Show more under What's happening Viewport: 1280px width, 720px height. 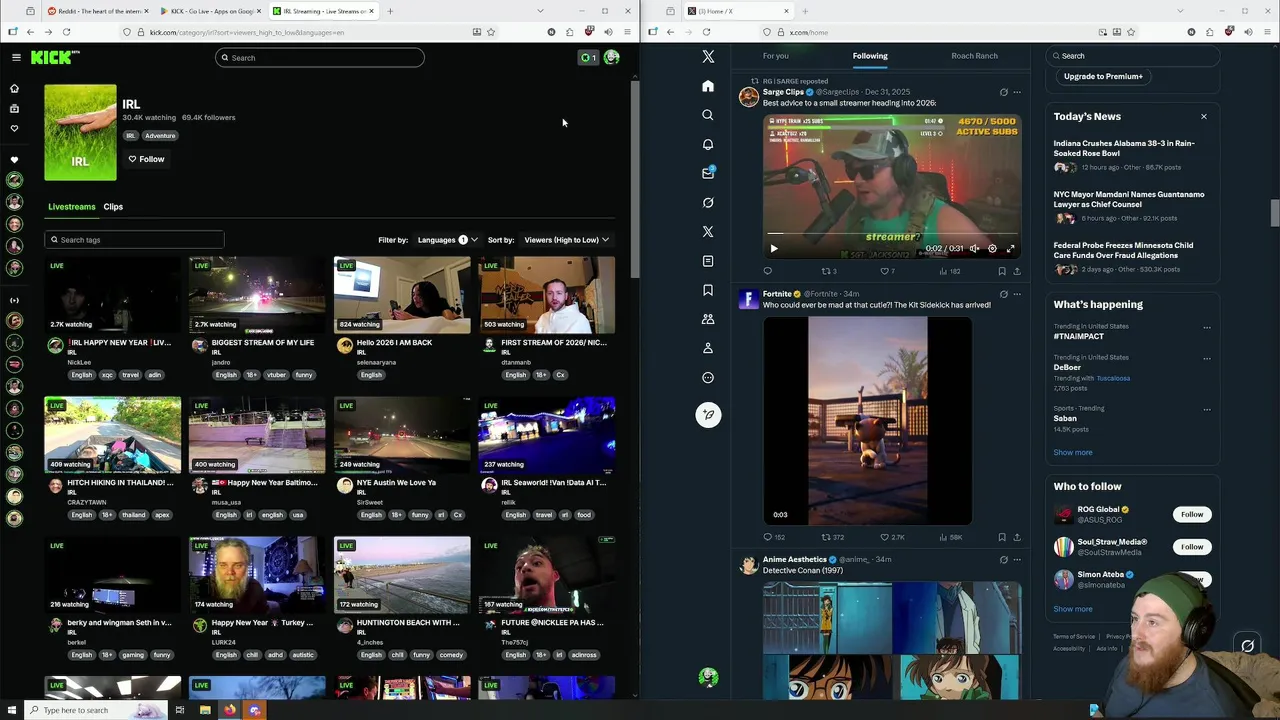(1072, 452)
